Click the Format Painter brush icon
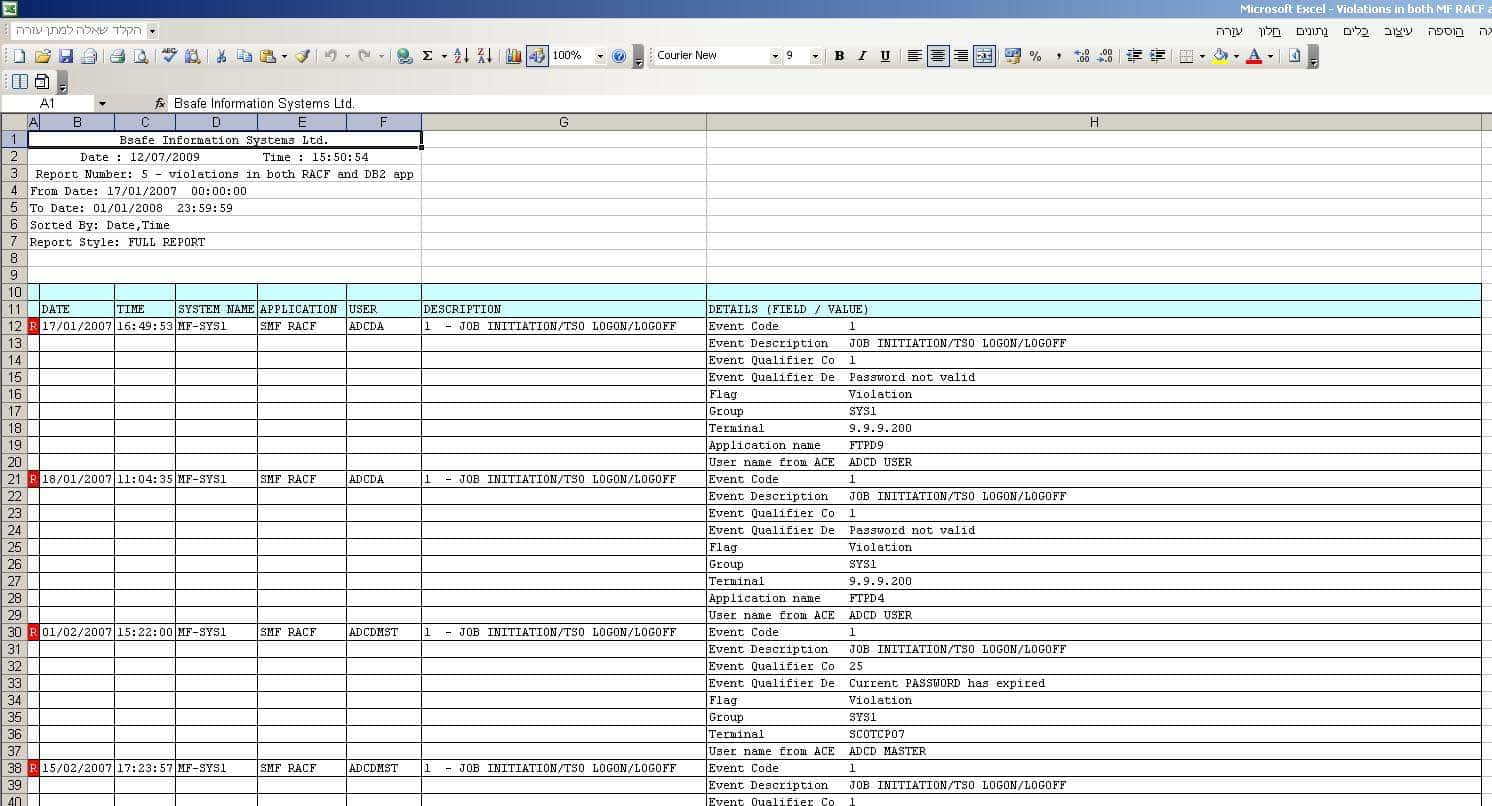This screenshot has height=806, width=1492. pyautogui.click(x=303, y=56)
